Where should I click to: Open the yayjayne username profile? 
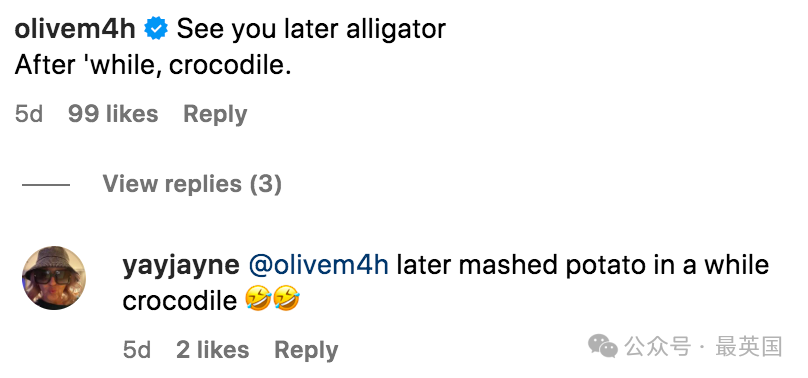coord(181,266)
